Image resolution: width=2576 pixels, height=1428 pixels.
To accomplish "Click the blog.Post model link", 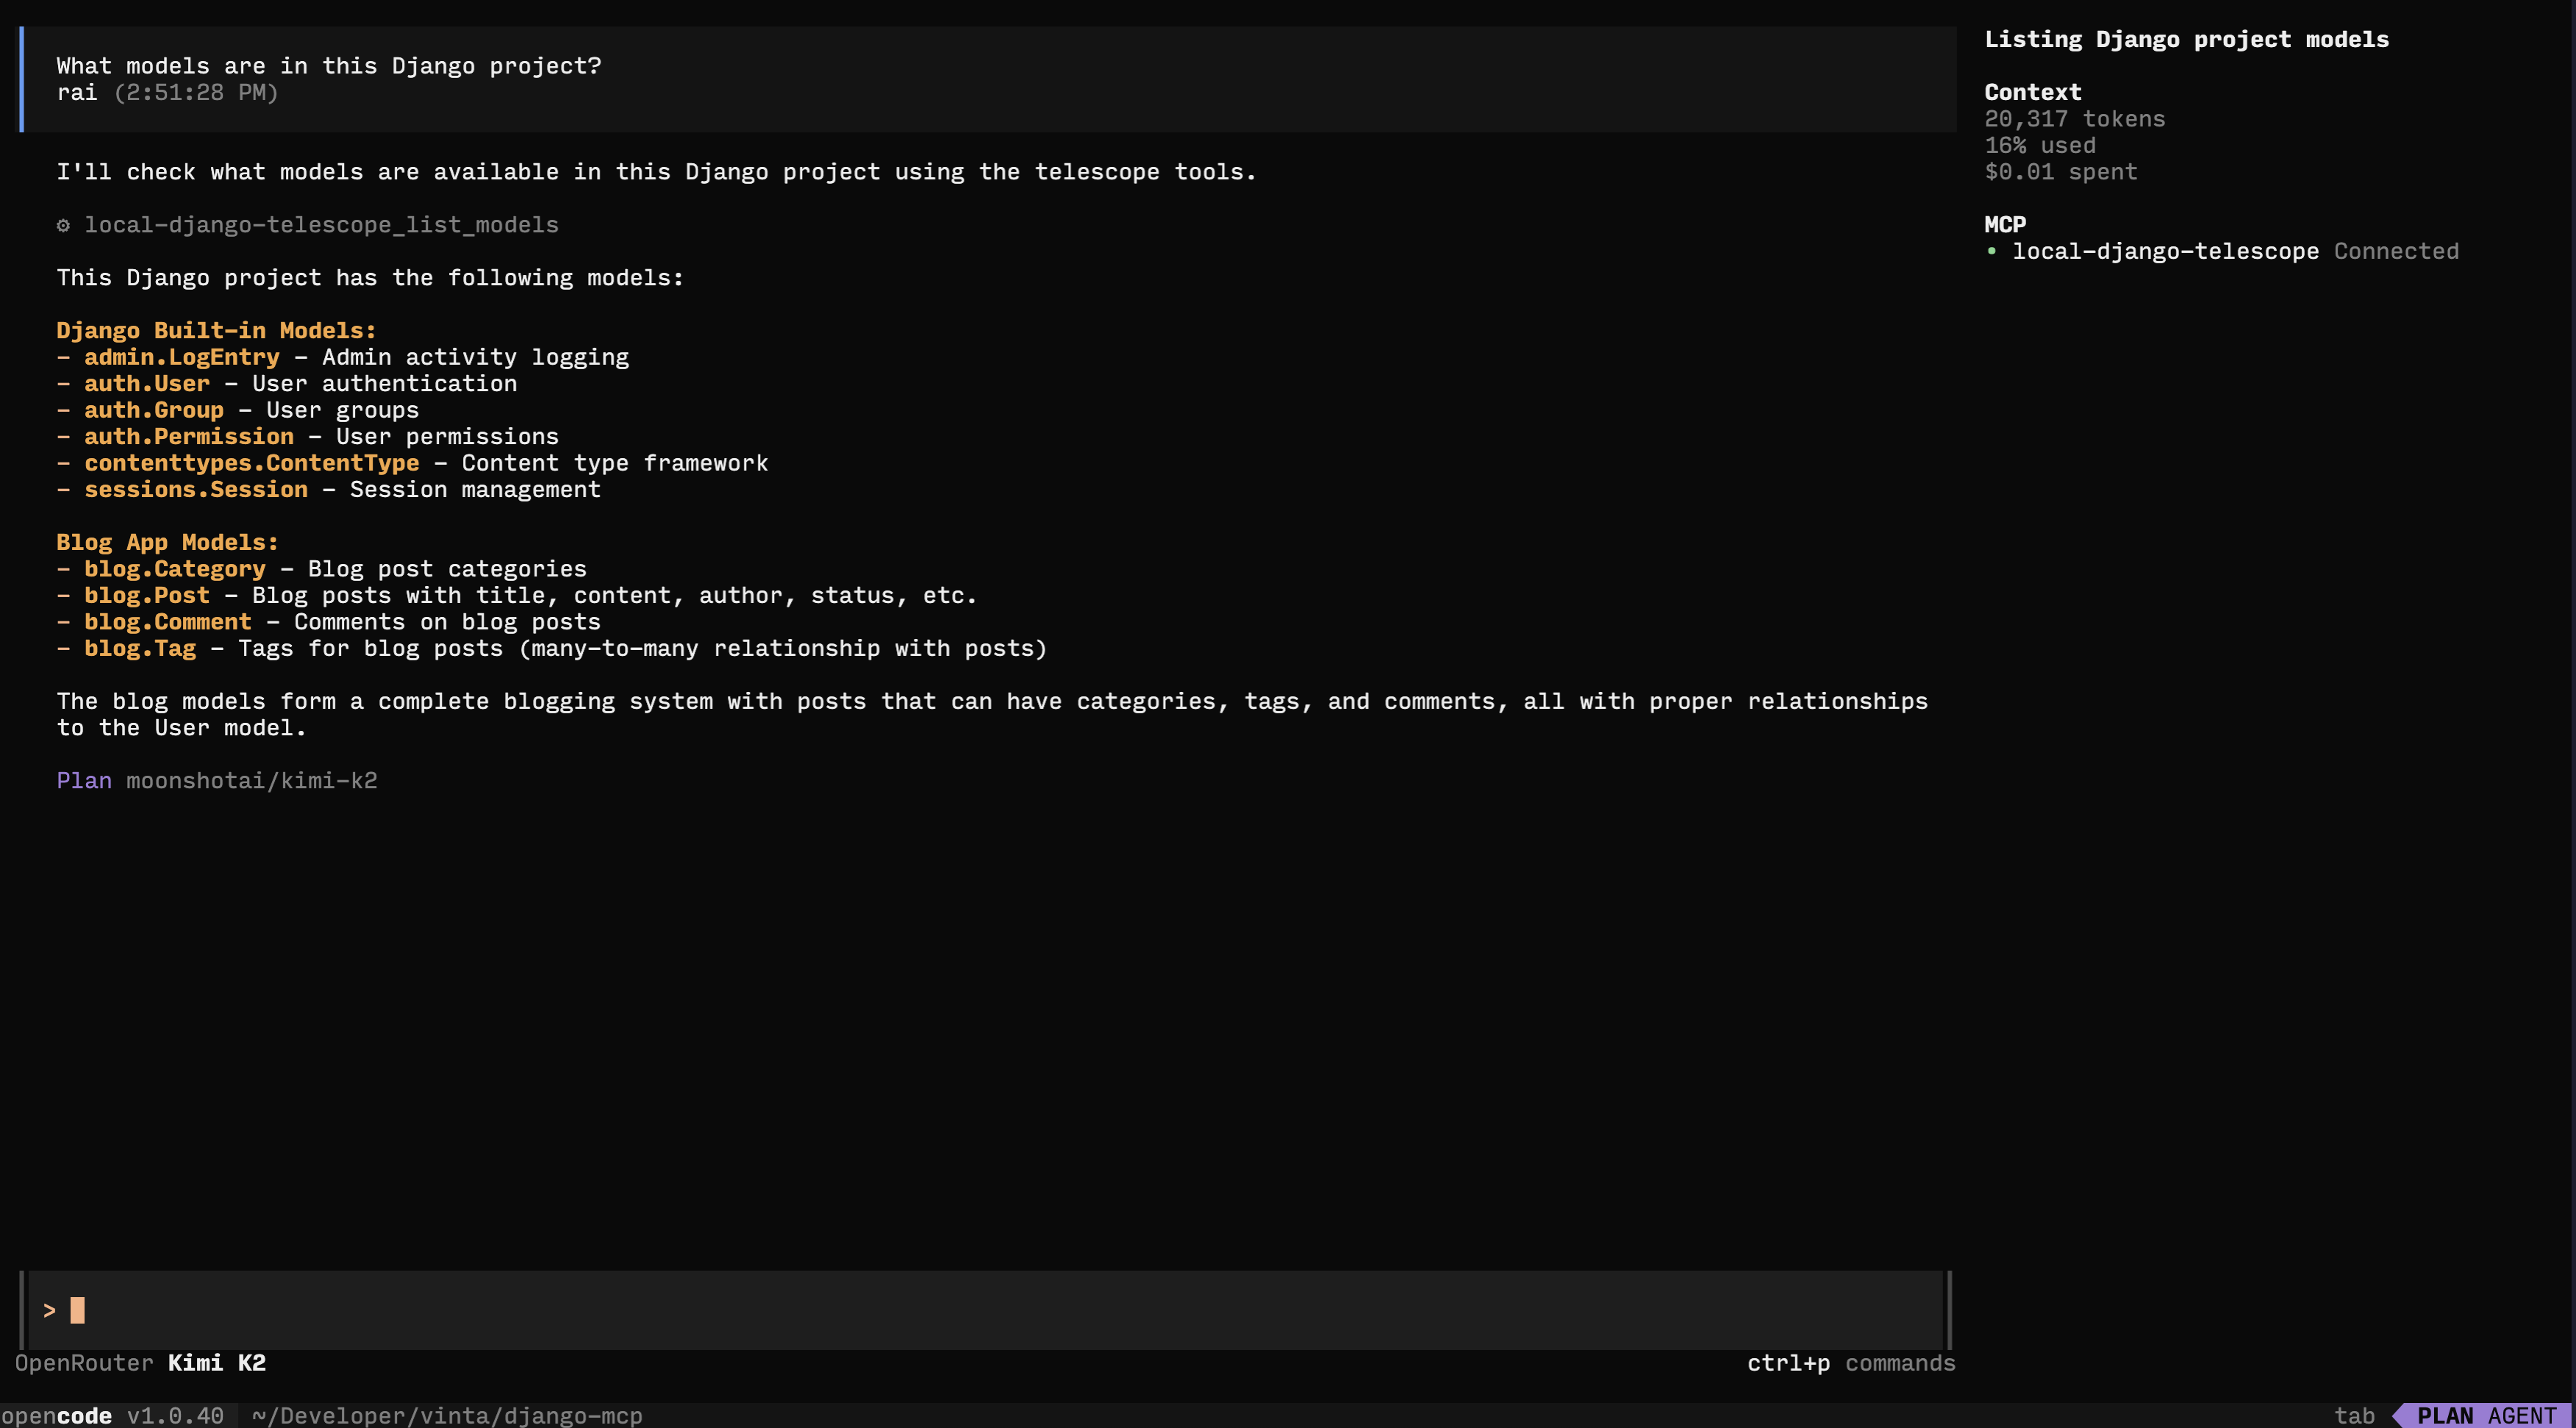I will 147,595.
